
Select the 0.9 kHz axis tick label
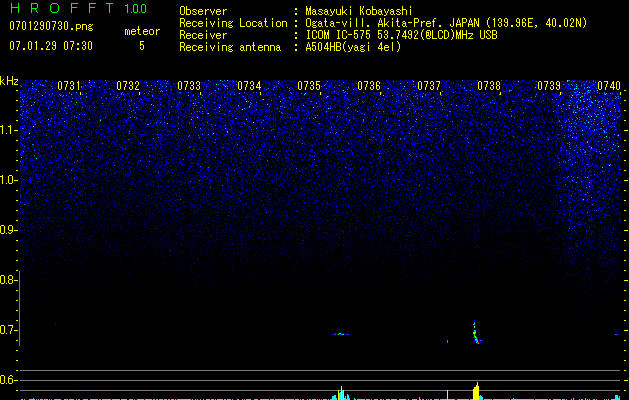[x=7, y=230]
